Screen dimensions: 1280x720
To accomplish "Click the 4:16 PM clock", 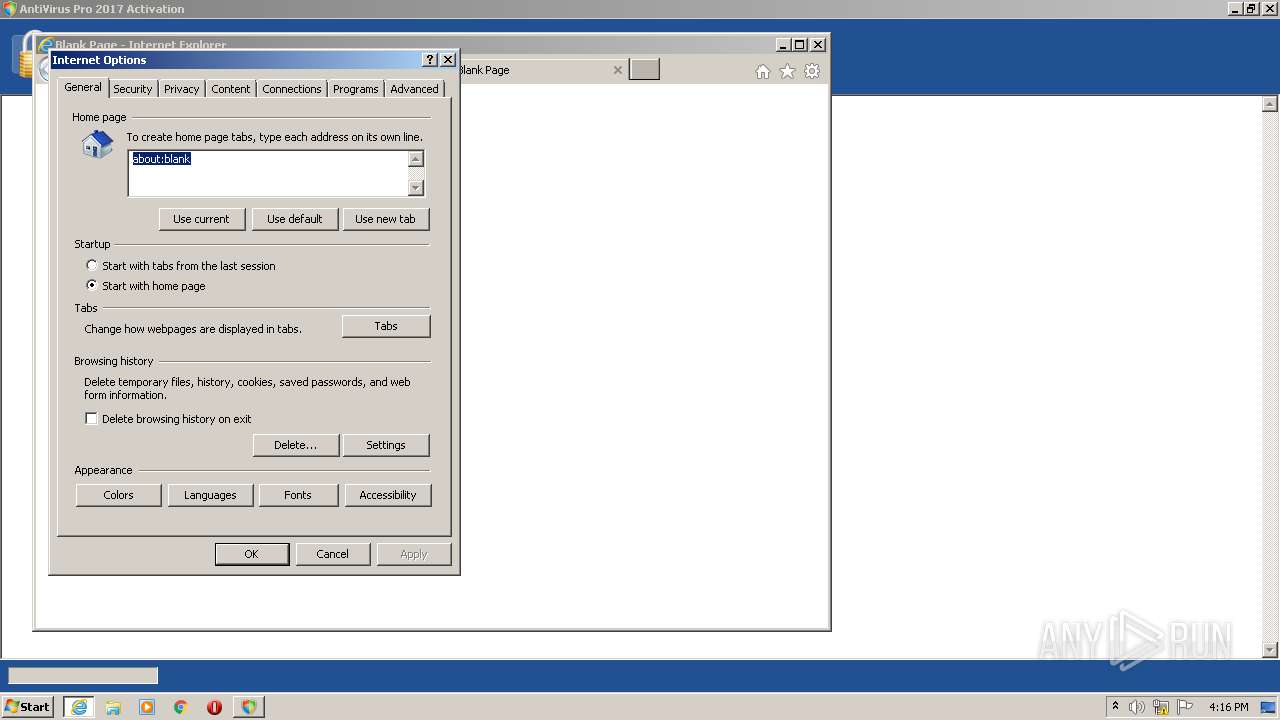I will pos(1228,707).
